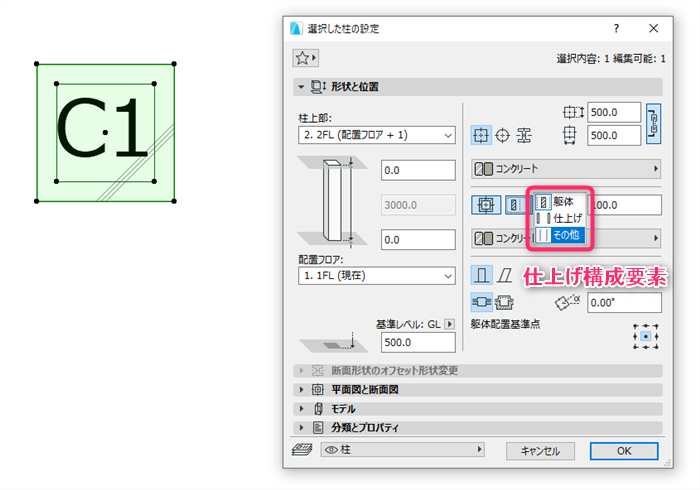Select complex profile column shape
The width and height of the screenshot is (700, 490).
coord(524,135)
